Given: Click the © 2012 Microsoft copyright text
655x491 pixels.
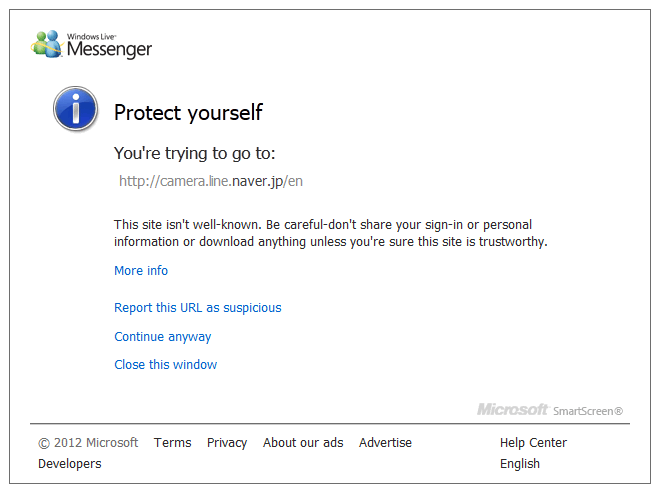Looking at the screenshot, I should (x=88, y=443).
